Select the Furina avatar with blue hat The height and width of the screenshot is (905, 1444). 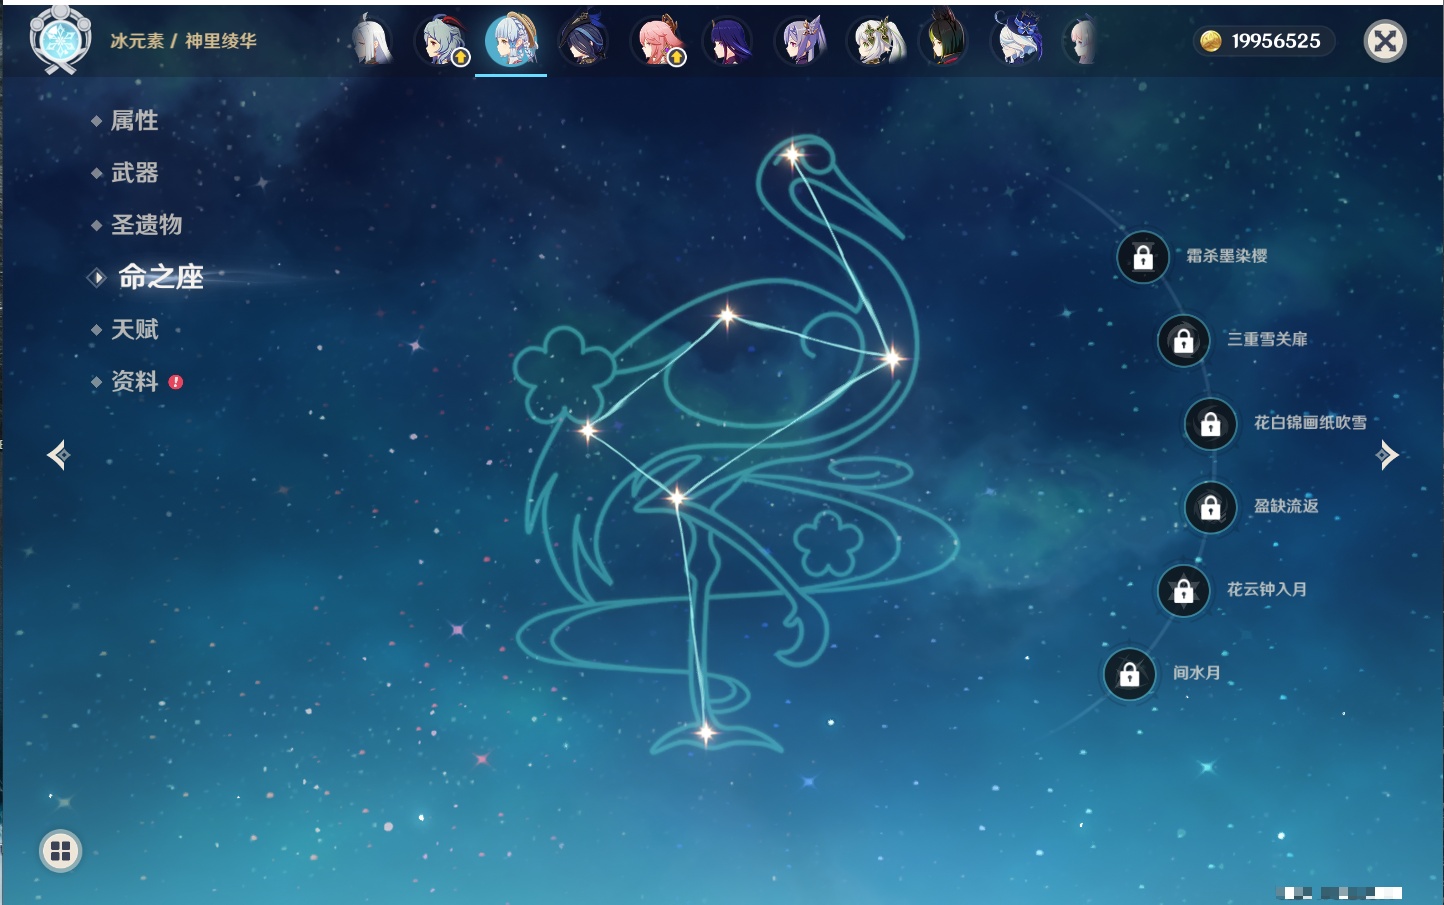pos(1018,40)
